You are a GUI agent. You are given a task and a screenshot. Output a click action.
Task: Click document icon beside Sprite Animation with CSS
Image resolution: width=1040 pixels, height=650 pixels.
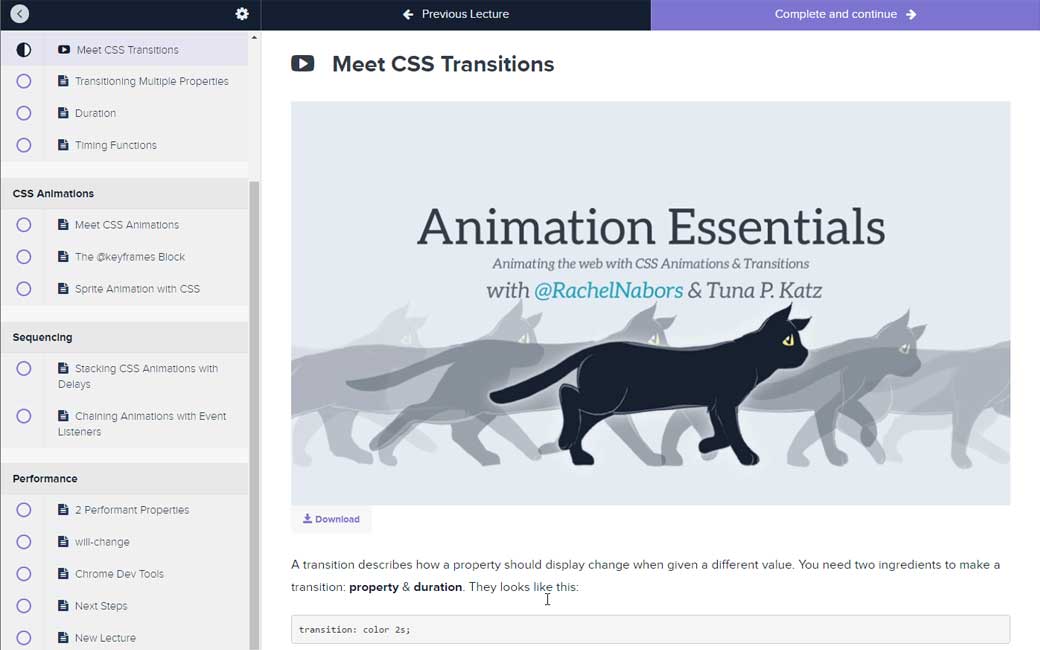click(64, 289)
